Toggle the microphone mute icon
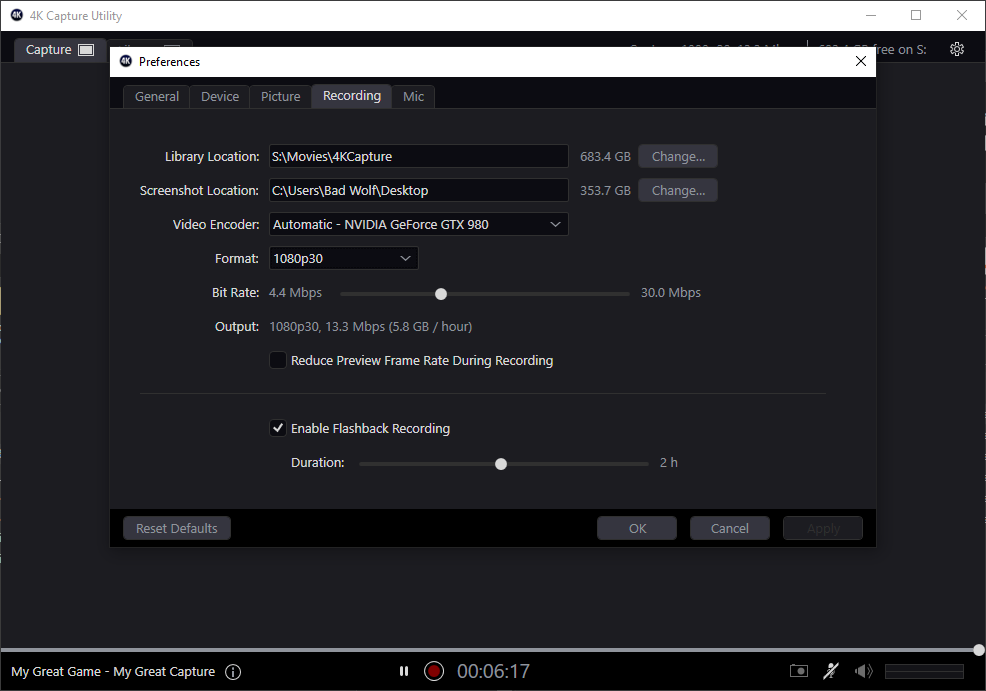The height and width of the screenshot is (691, 986). coord(831,671)
